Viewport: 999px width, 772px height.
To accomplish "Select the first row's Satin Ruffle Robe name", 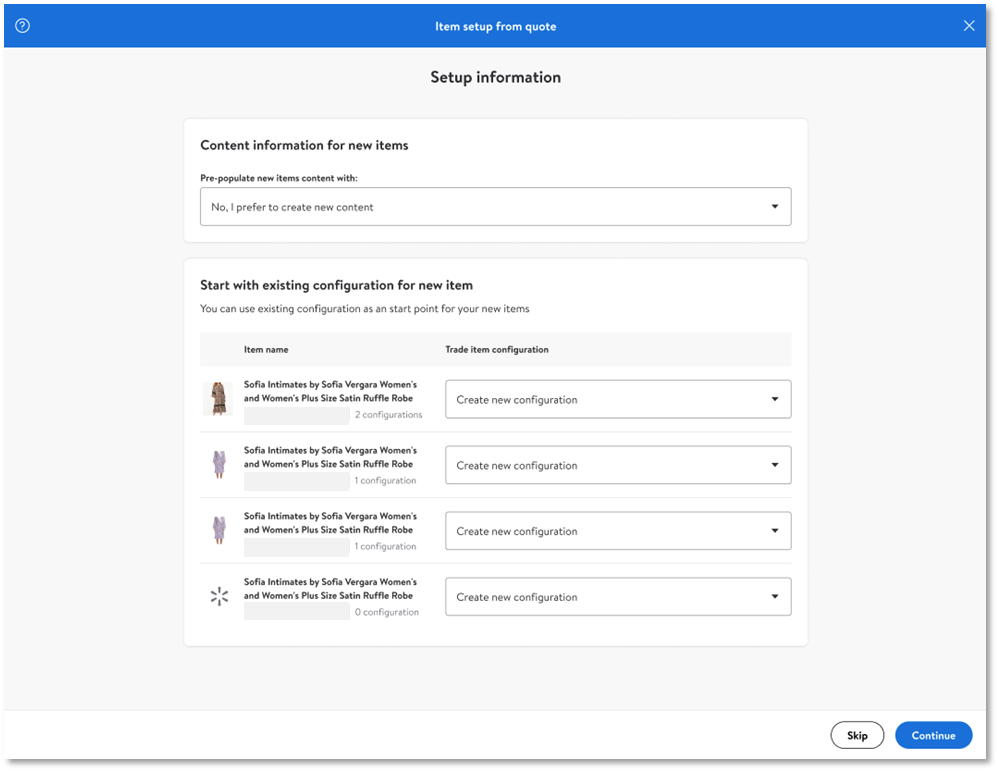I will [330, 391].
